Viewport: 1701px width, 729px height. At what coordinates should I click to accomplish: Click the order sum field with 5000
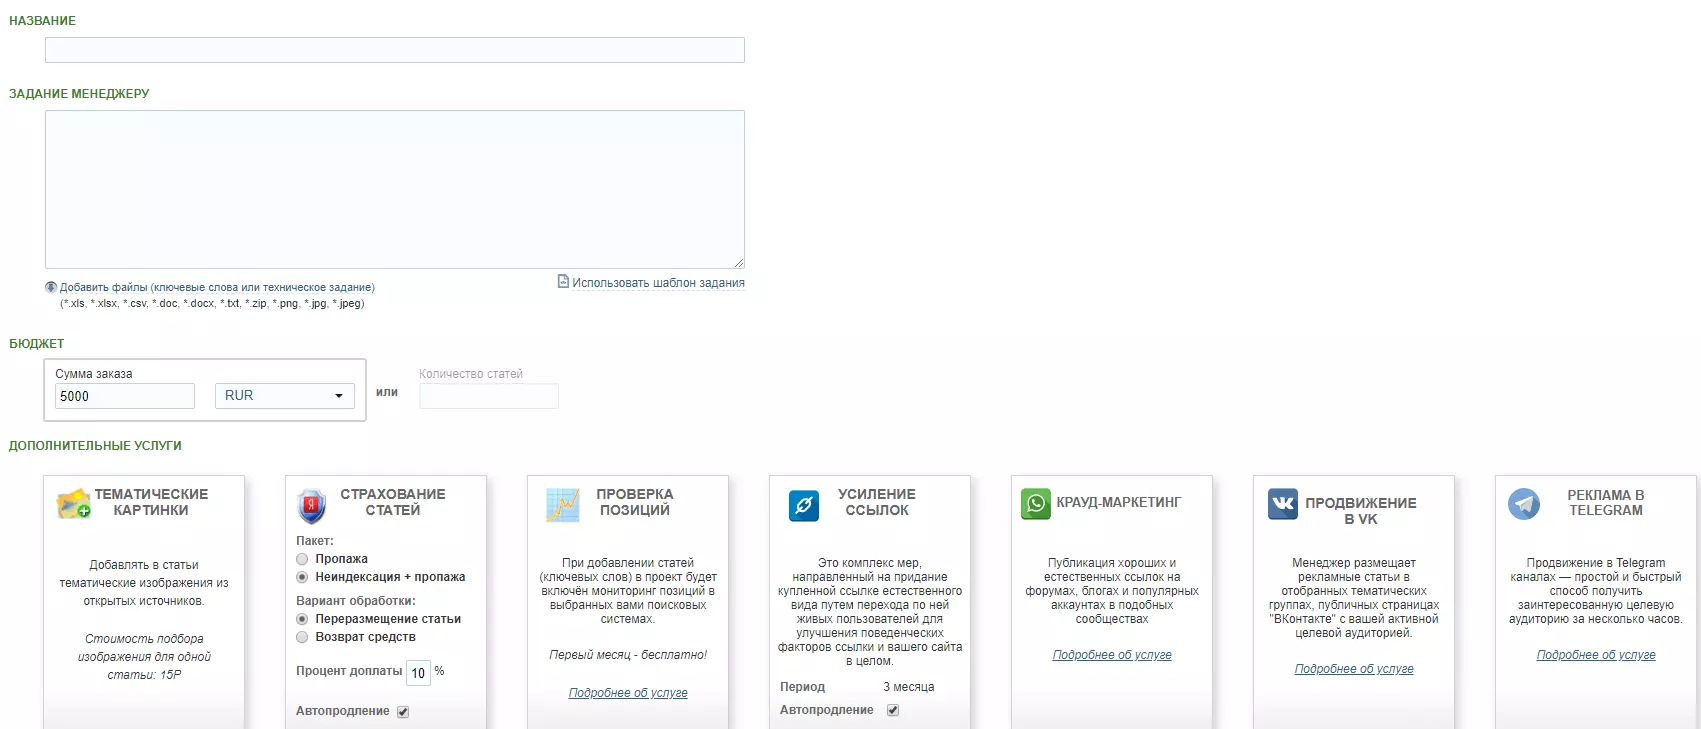125,396
